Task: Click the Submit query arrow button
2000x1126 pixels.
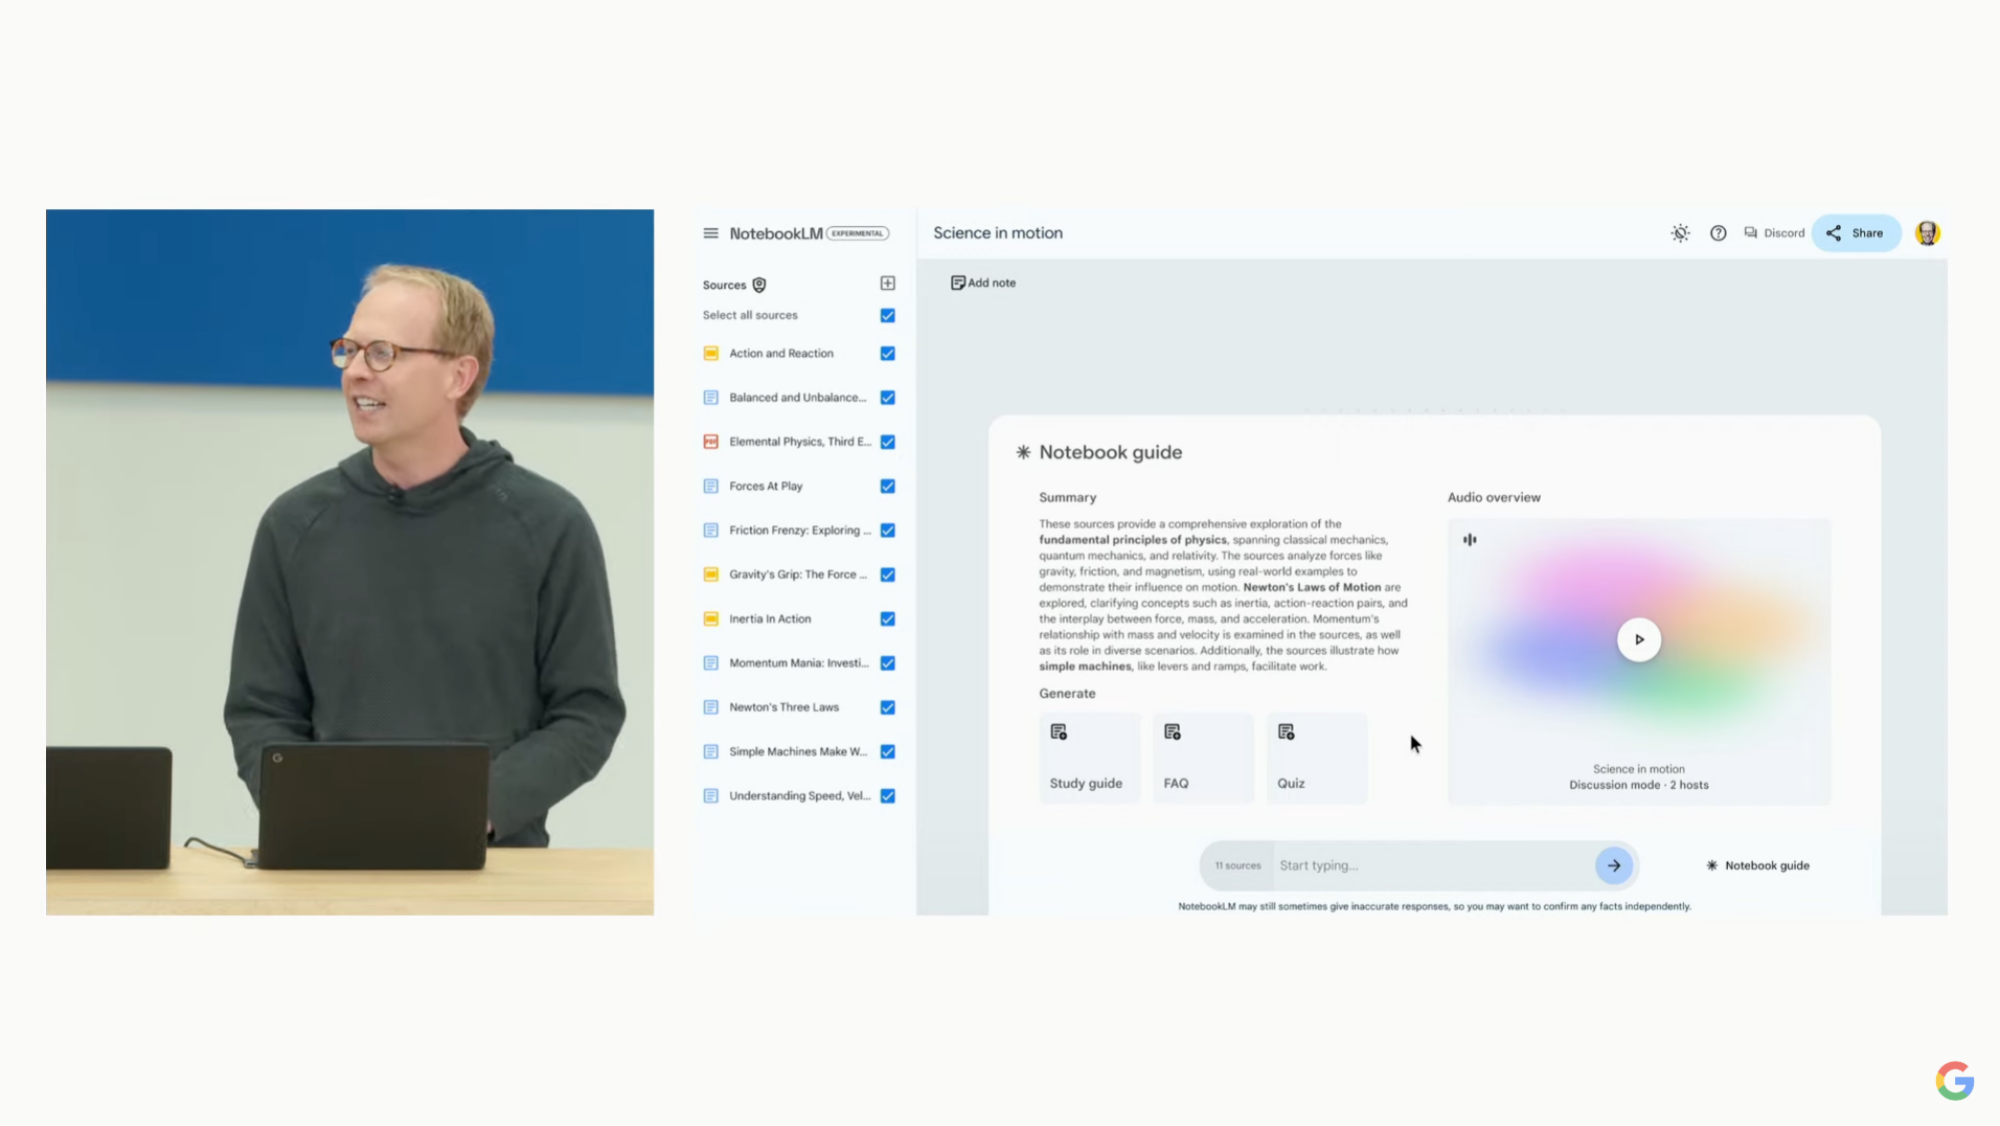Action: [x=1614, y=865]
